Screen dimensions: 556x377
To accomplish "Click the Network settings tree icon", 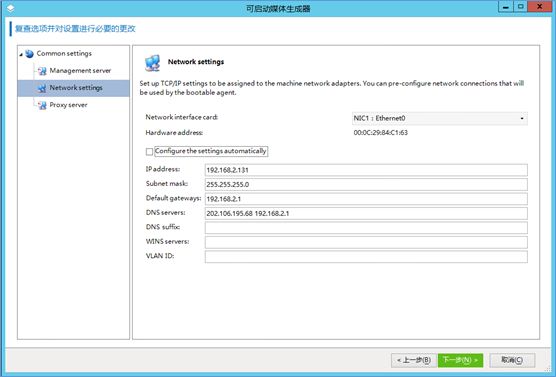I will pos(42,88).
